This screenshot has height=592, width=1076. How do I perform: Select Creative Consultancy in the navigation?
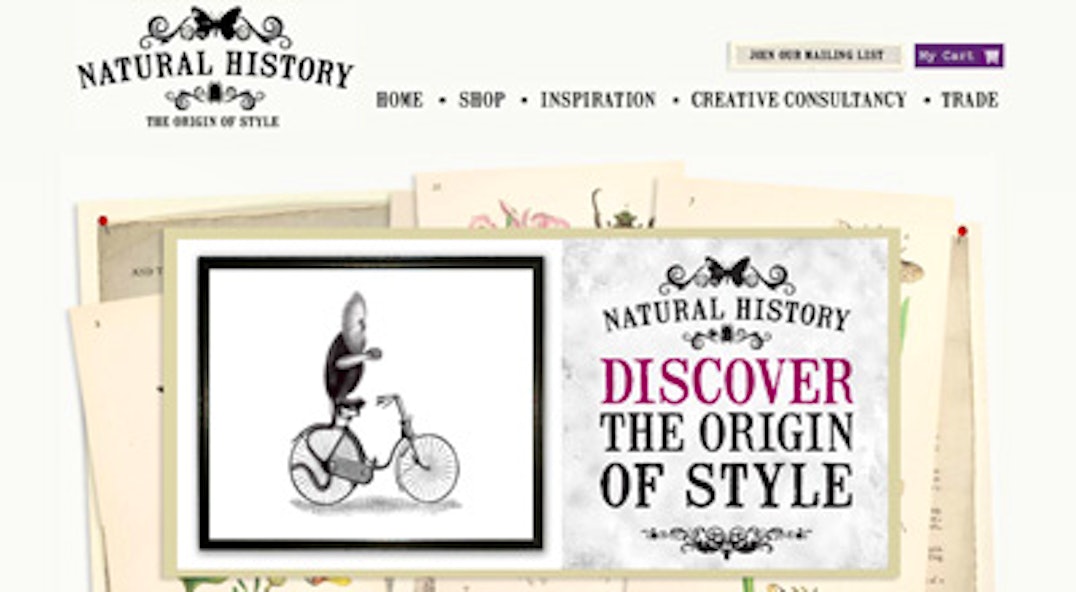(798, 100)
